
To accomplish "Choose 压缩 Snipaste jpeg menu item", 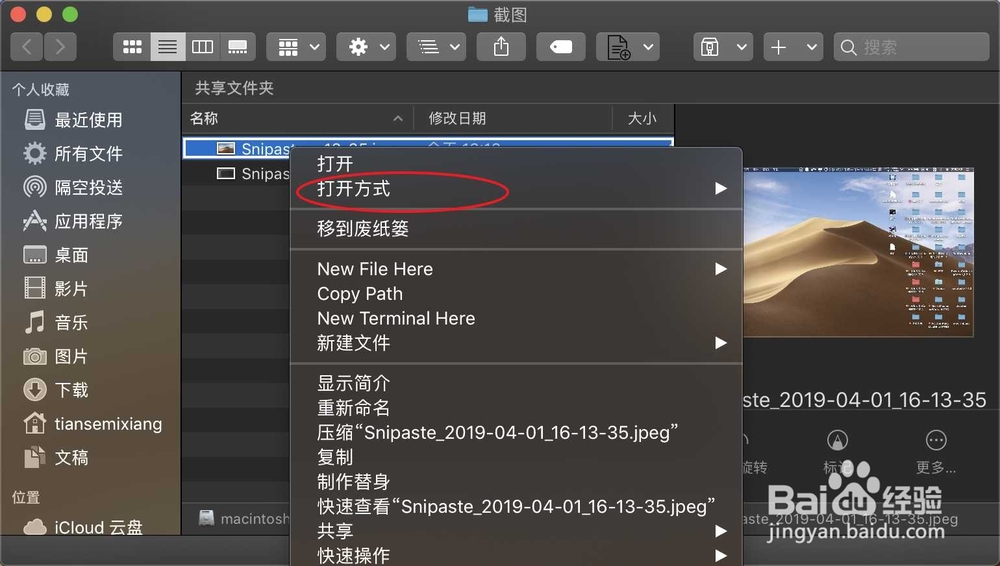I will pyautogui.click(x=517, y=432).
